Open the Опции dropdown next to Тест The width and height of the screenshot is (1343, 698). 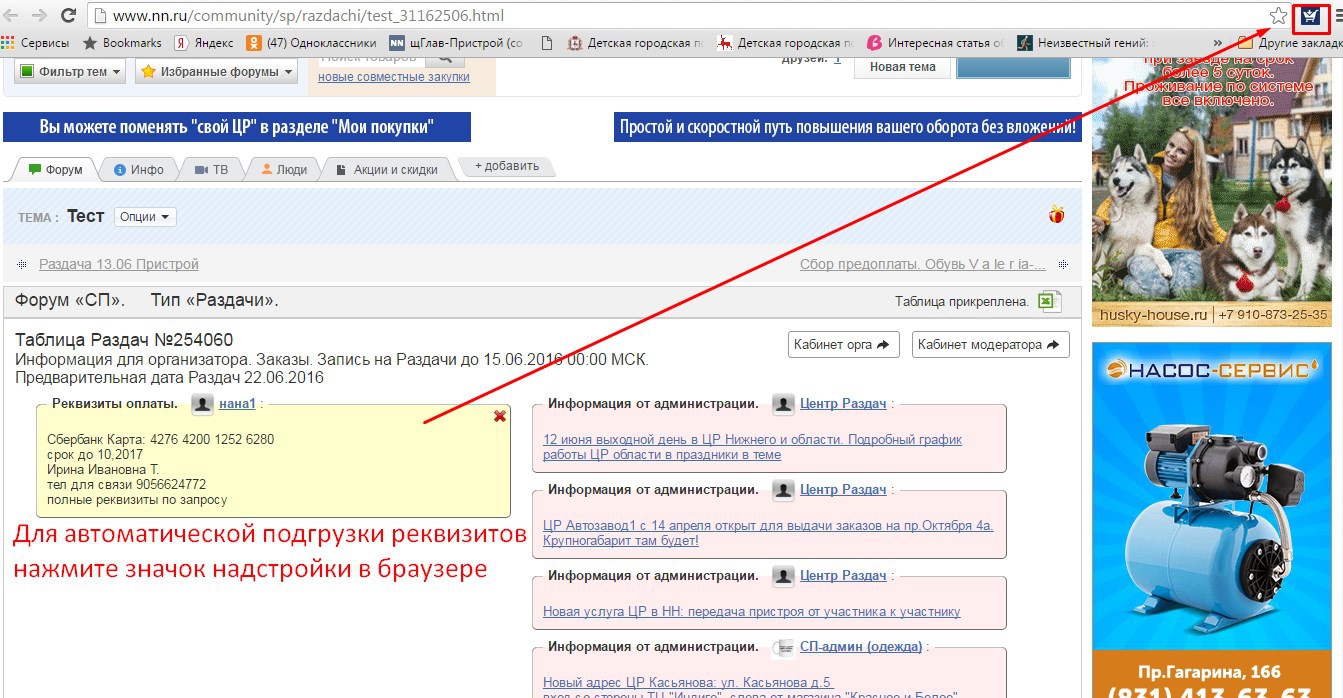[145, 217]
